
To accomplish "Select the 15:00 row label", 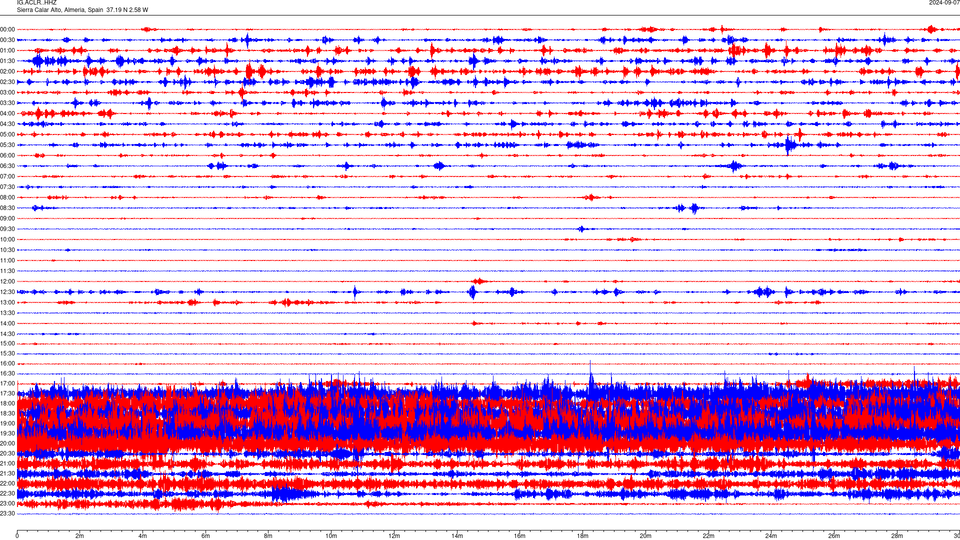I will coord(7,343).
